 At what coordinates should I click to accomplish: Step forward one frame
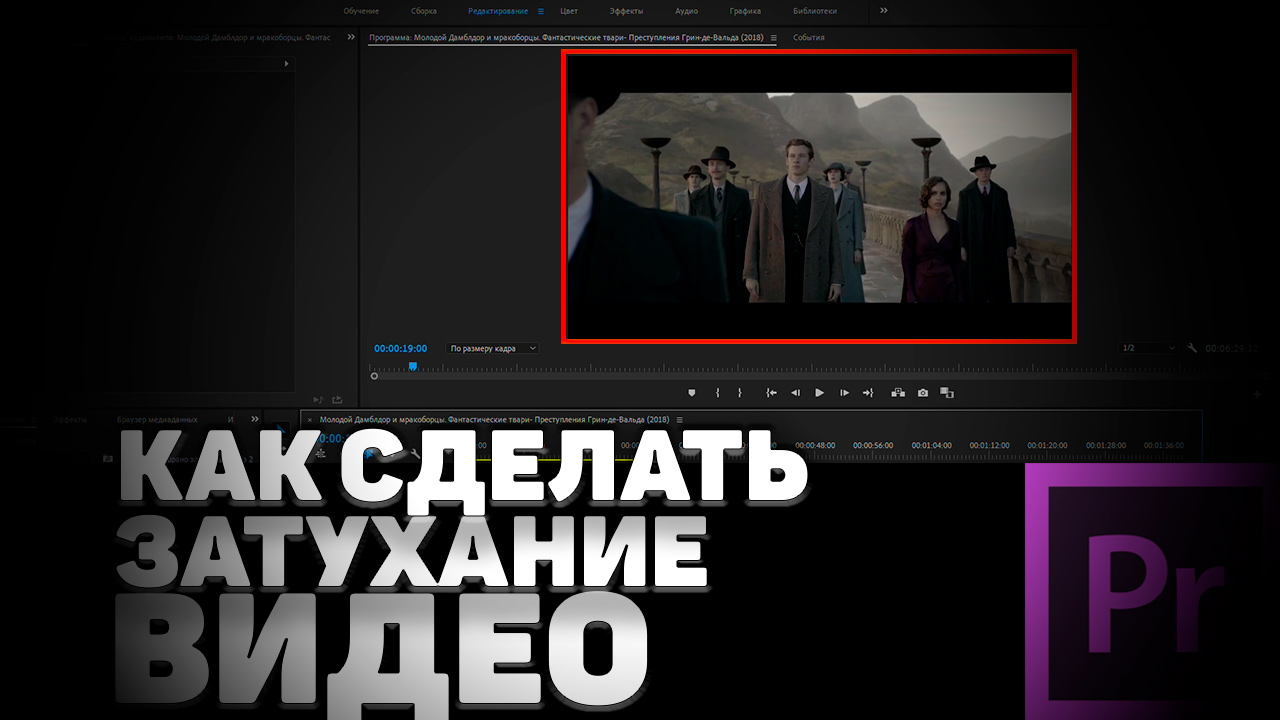click(x=844, y=393)
